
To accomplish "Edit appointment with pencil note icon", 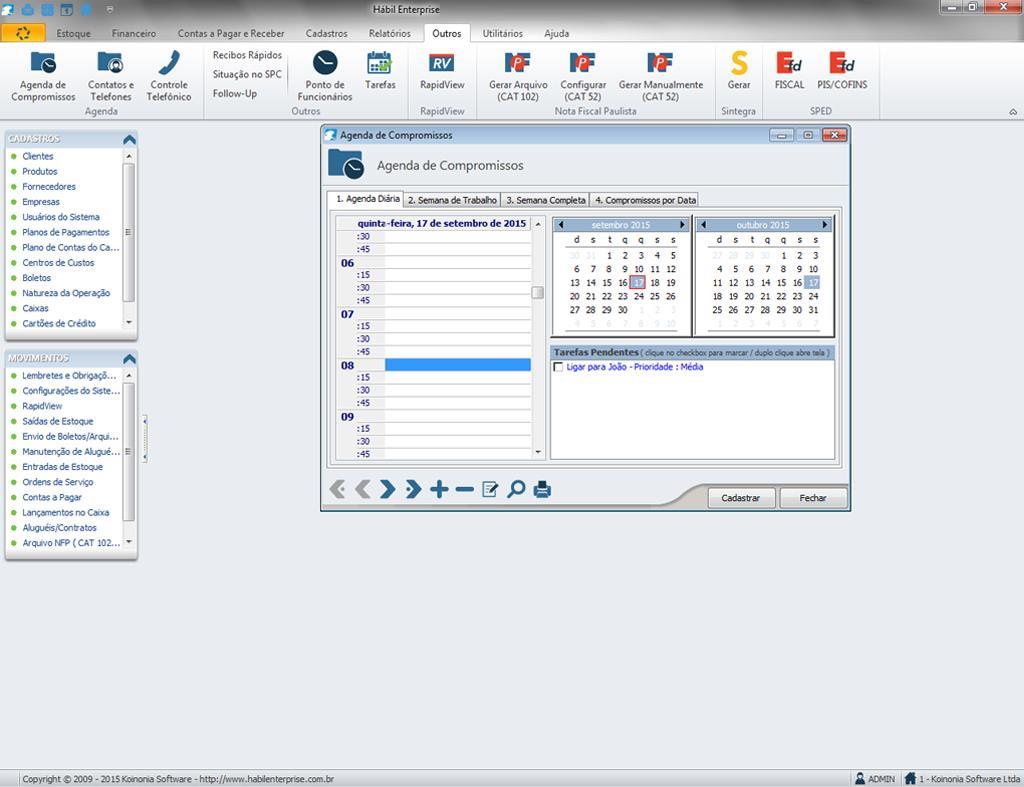I will point(490,489).
